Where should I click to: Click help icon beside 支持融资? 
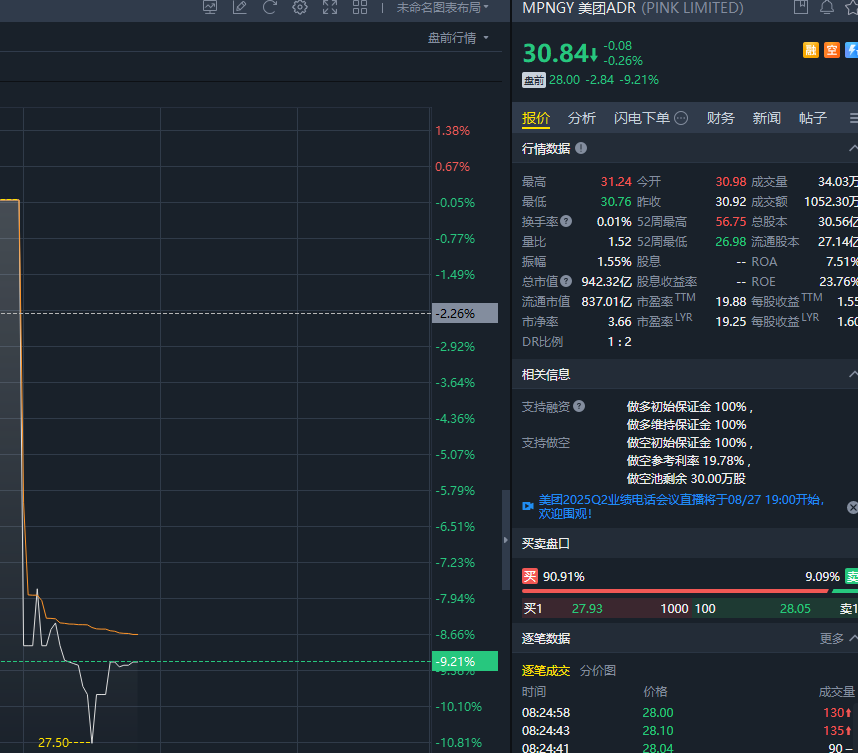(579, 406)
